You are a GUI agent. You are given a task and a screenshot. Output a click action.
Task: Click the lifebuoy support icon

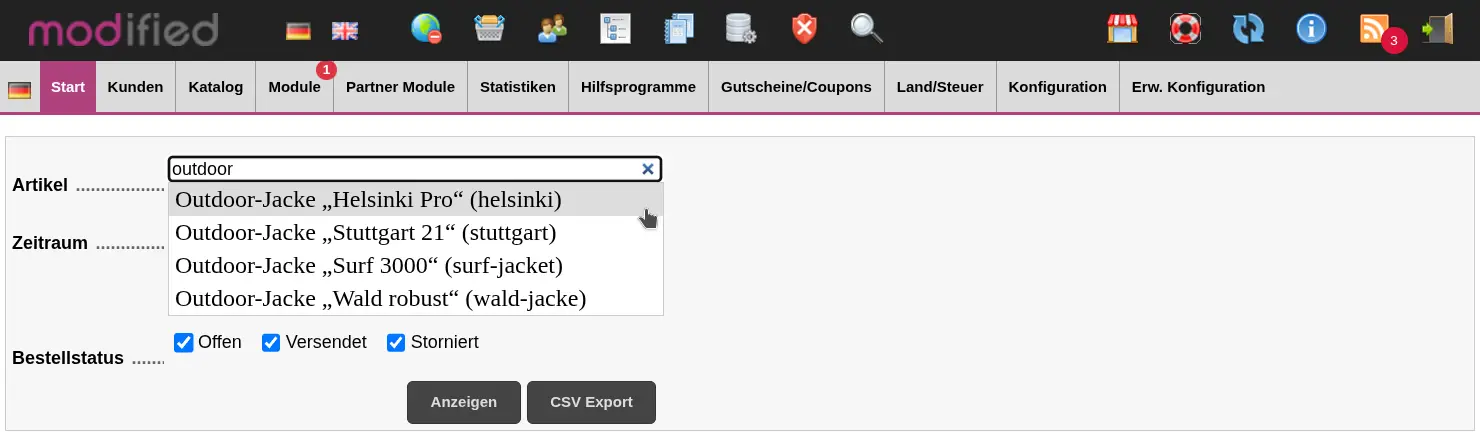pos(1185,29)
